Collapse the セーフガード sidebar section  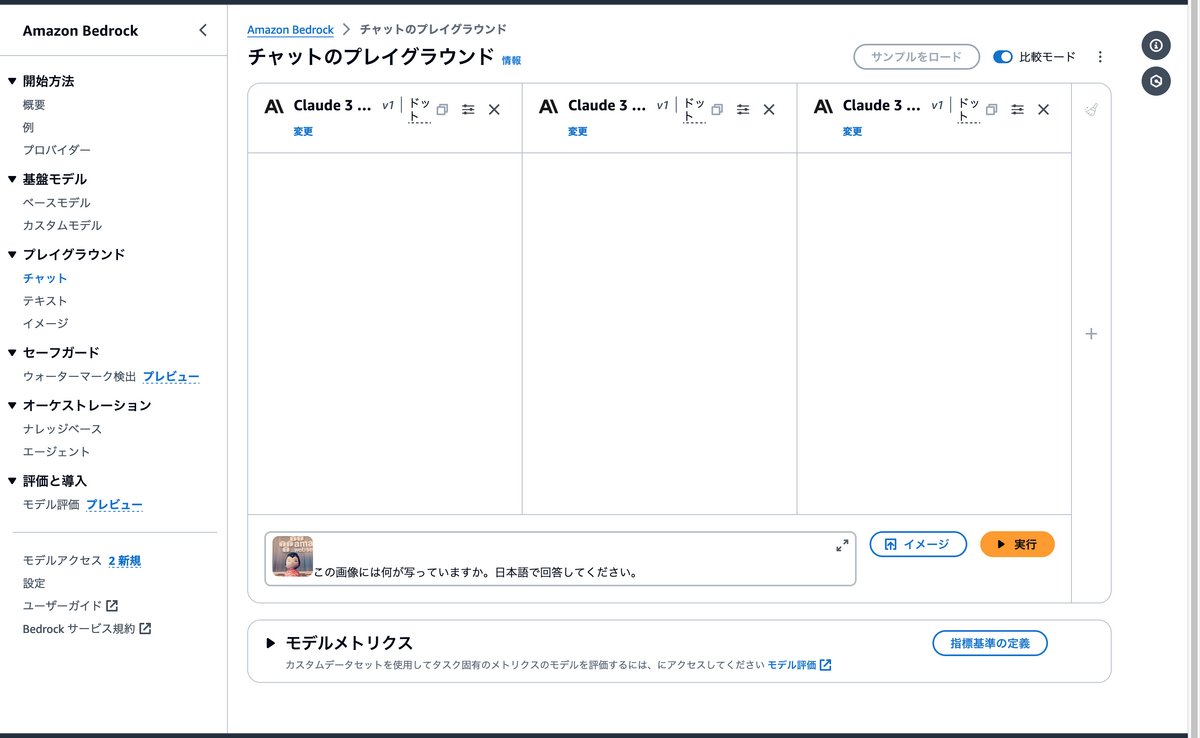pos(12,353)
